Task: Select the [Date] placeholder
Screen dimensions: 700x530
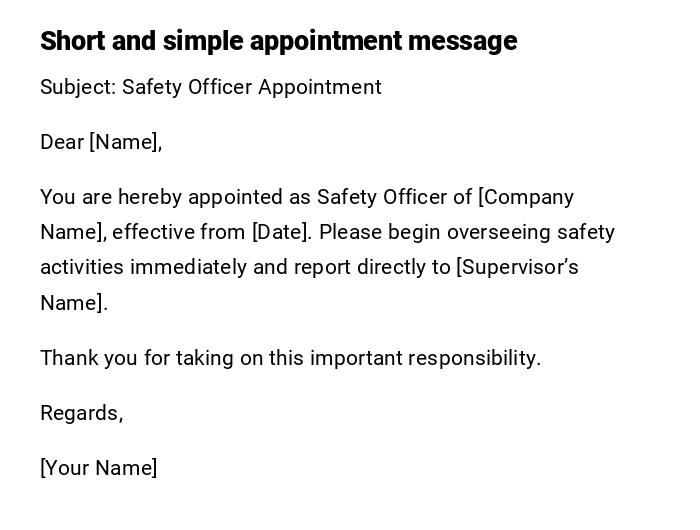Action: [282, 232]
